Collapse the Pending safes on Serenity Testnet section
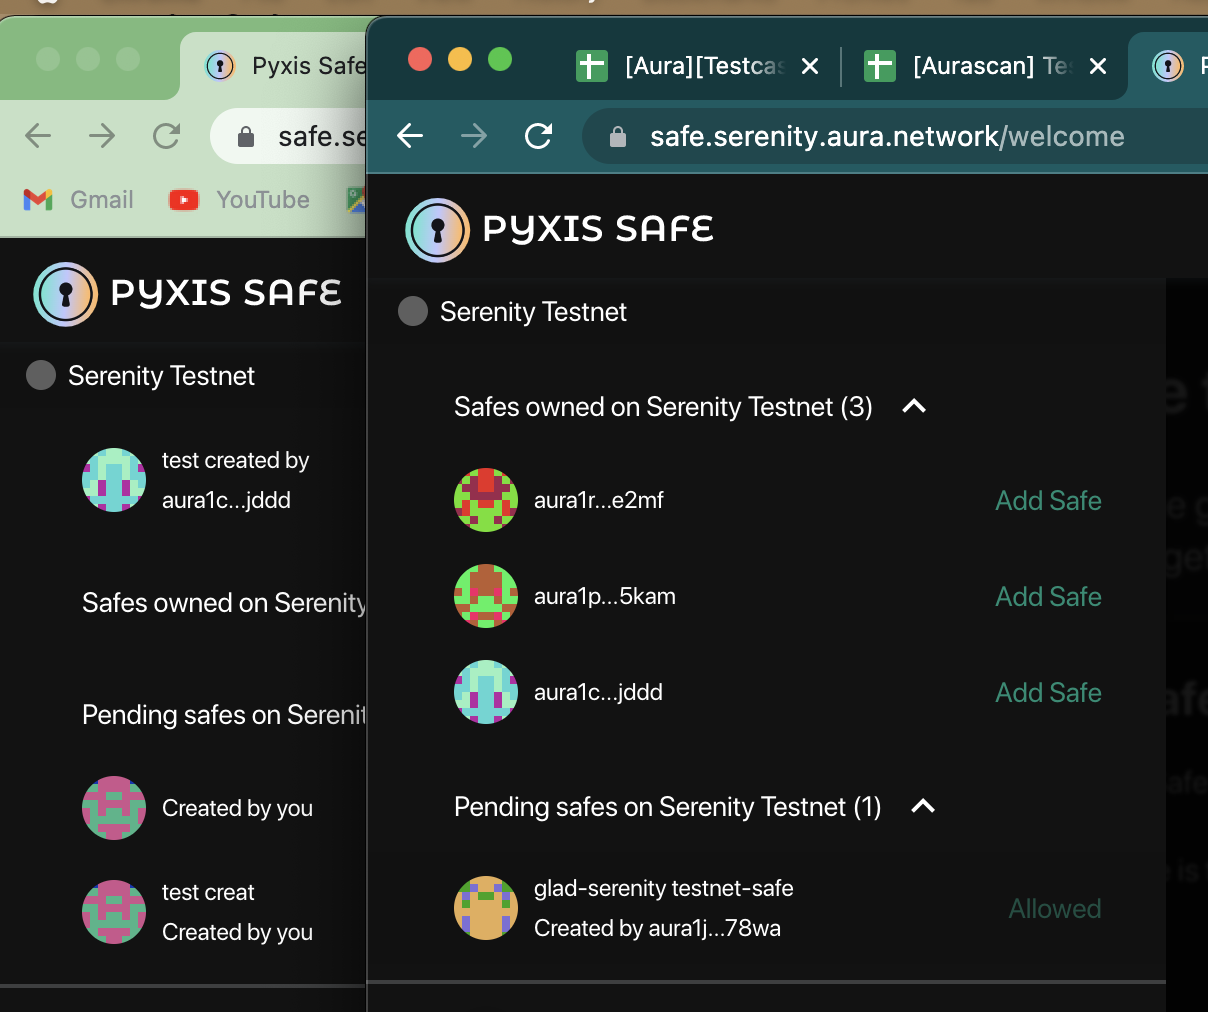The height and width of the screenshot is (1012, 1208). (923, 807)
